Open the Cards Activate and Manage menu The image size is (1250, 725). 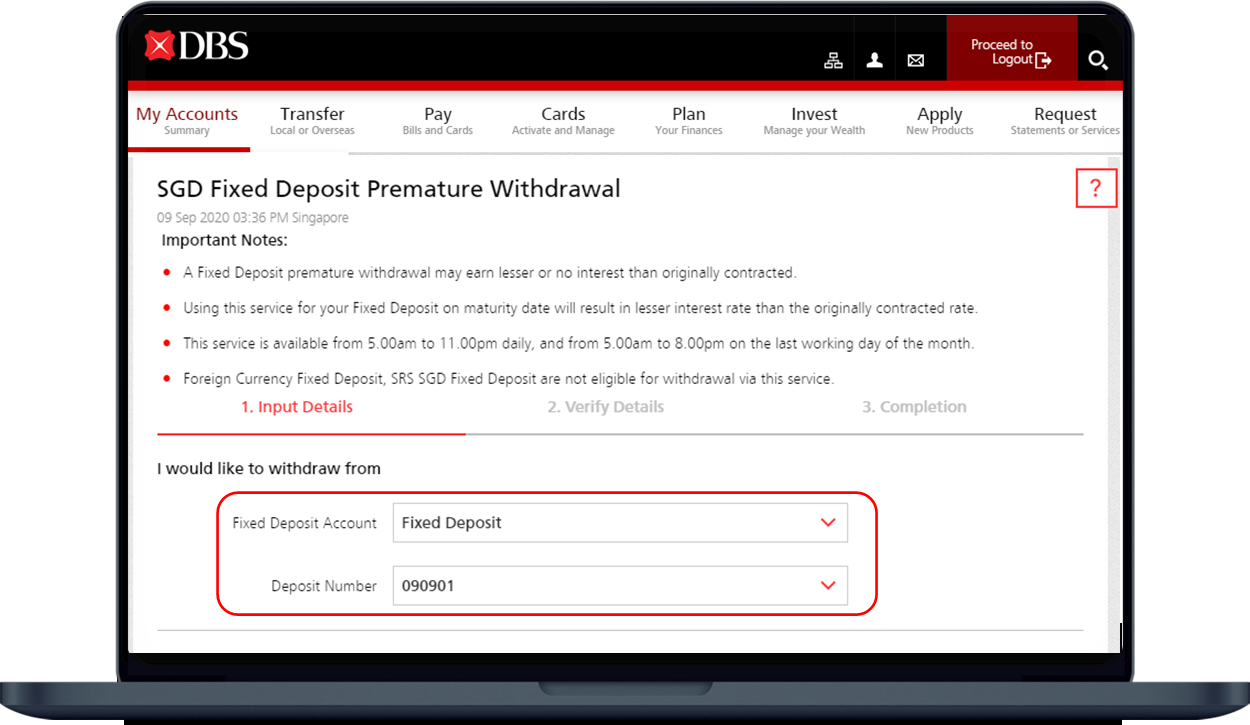pos(563,121)
